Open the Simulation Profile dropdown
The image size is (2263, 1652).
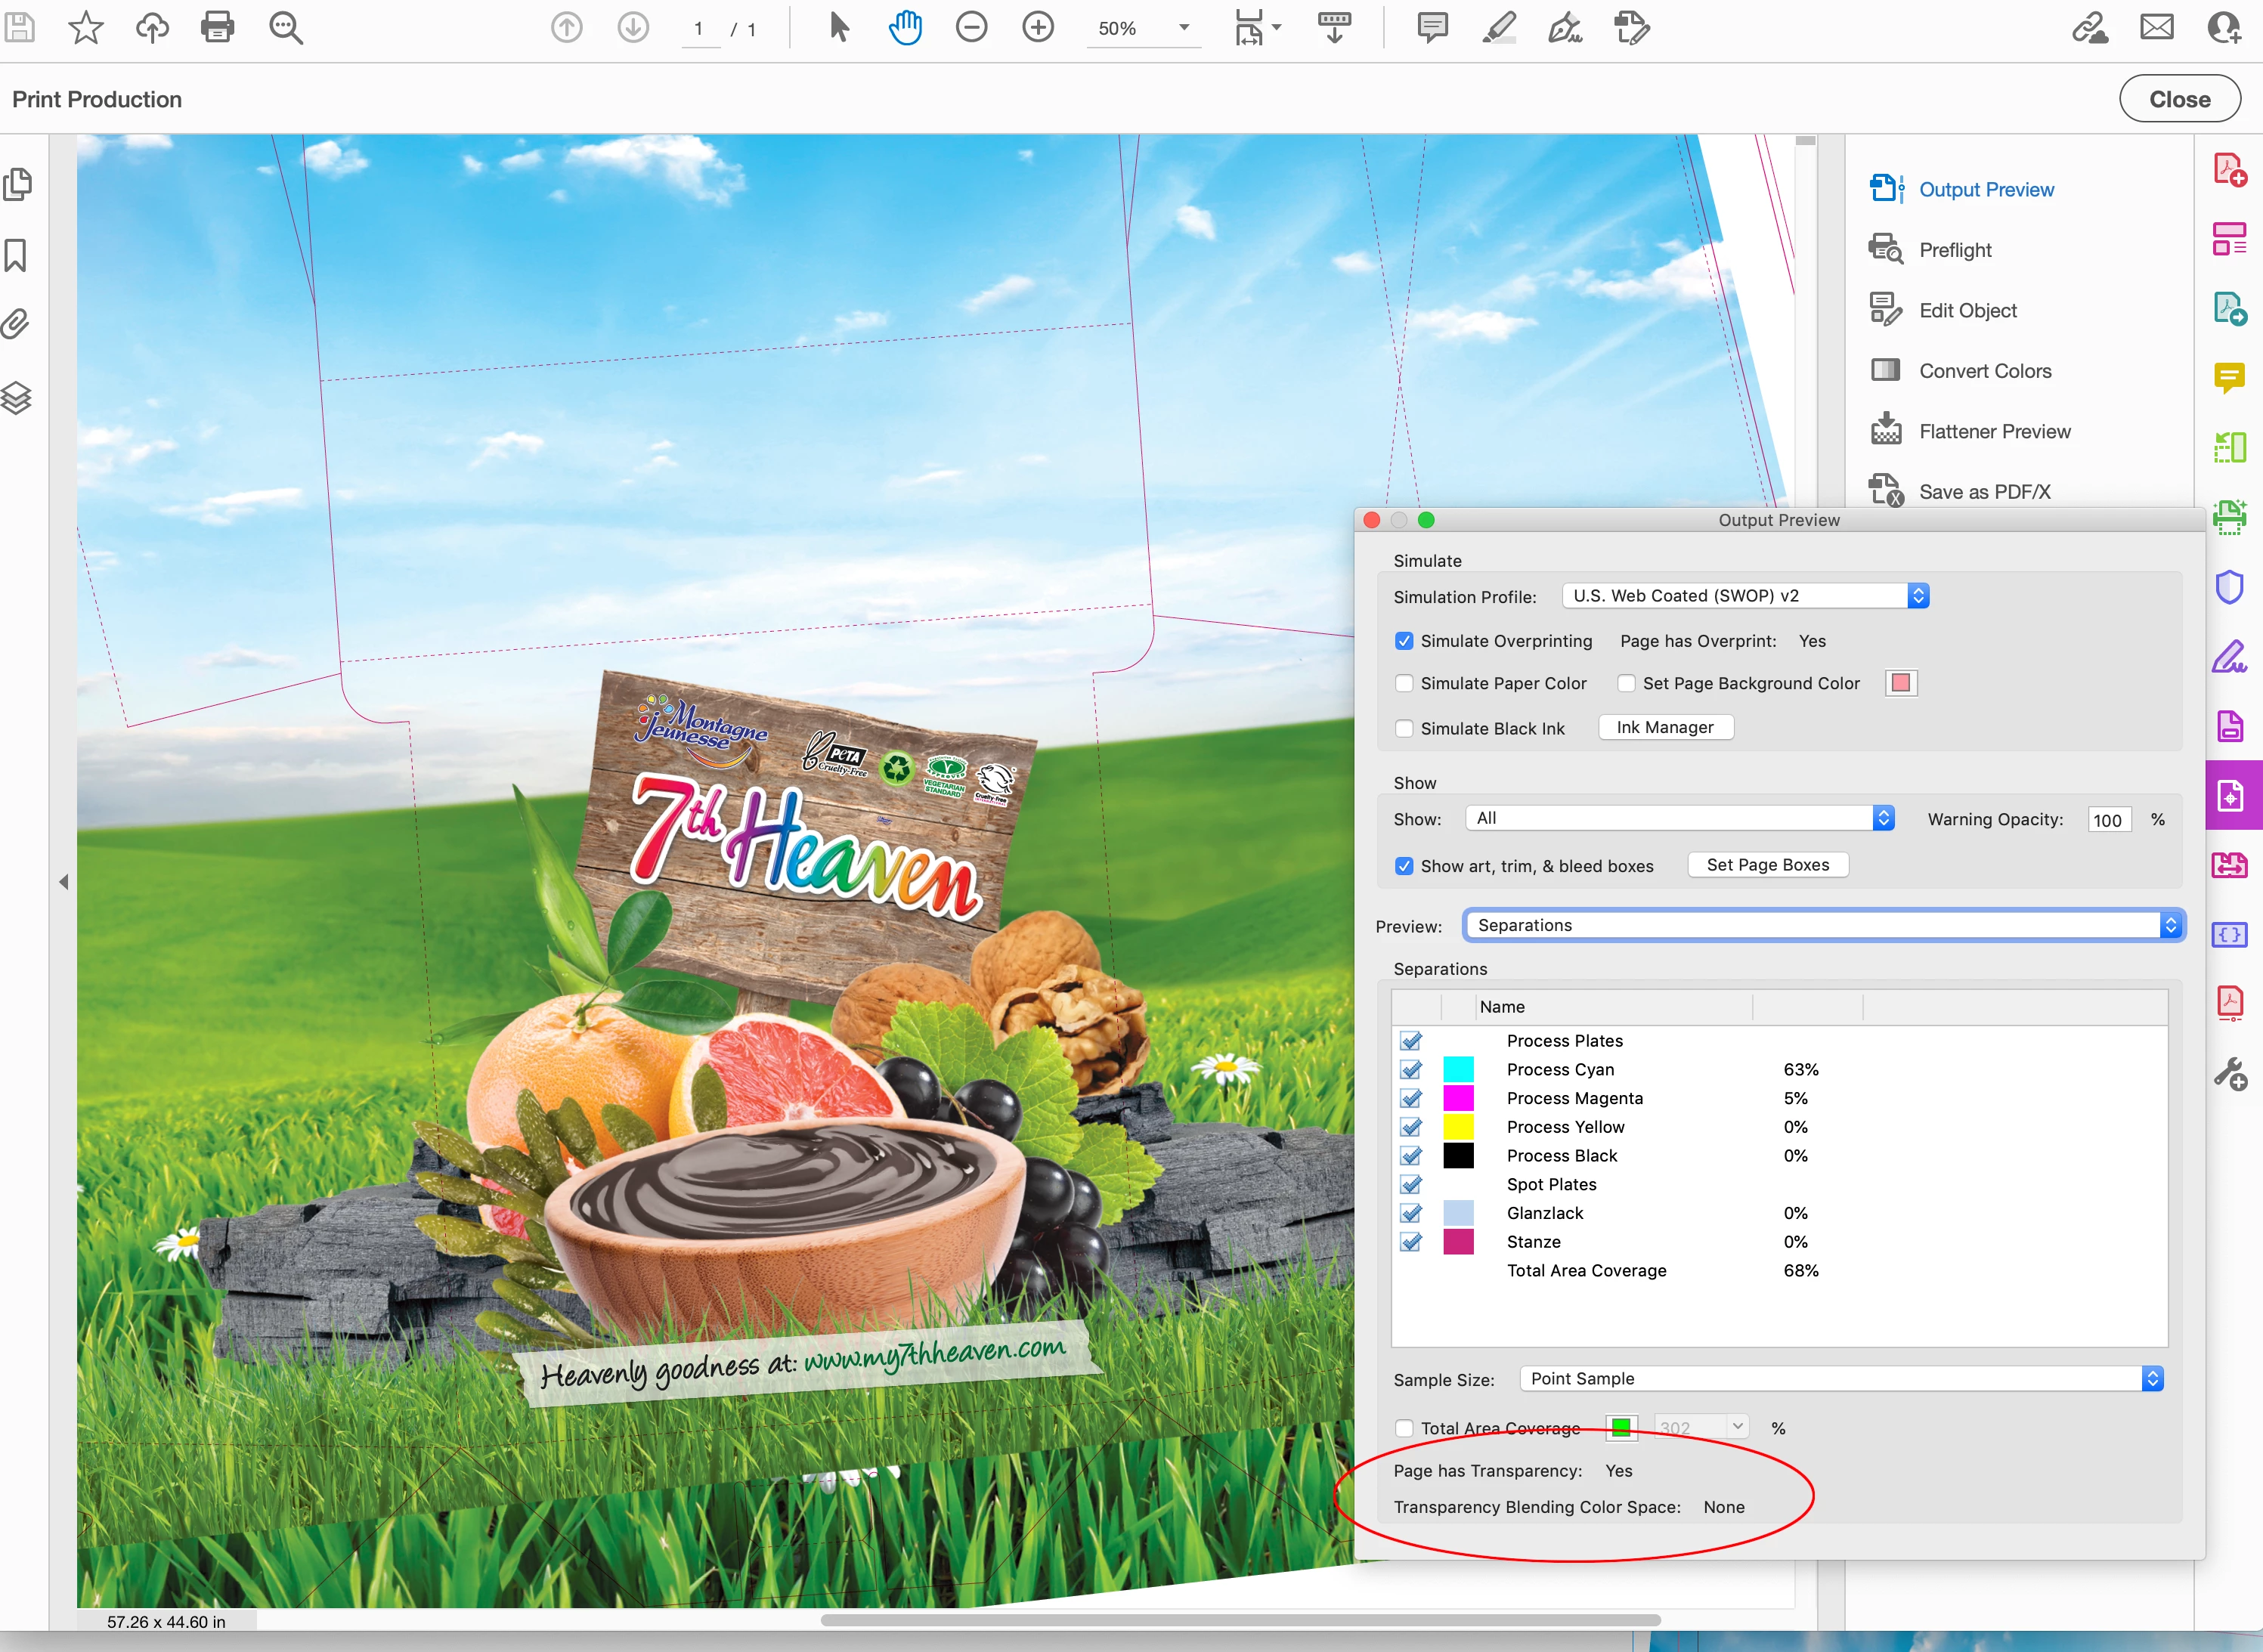pyautogui.click(x=1745, y=596)
